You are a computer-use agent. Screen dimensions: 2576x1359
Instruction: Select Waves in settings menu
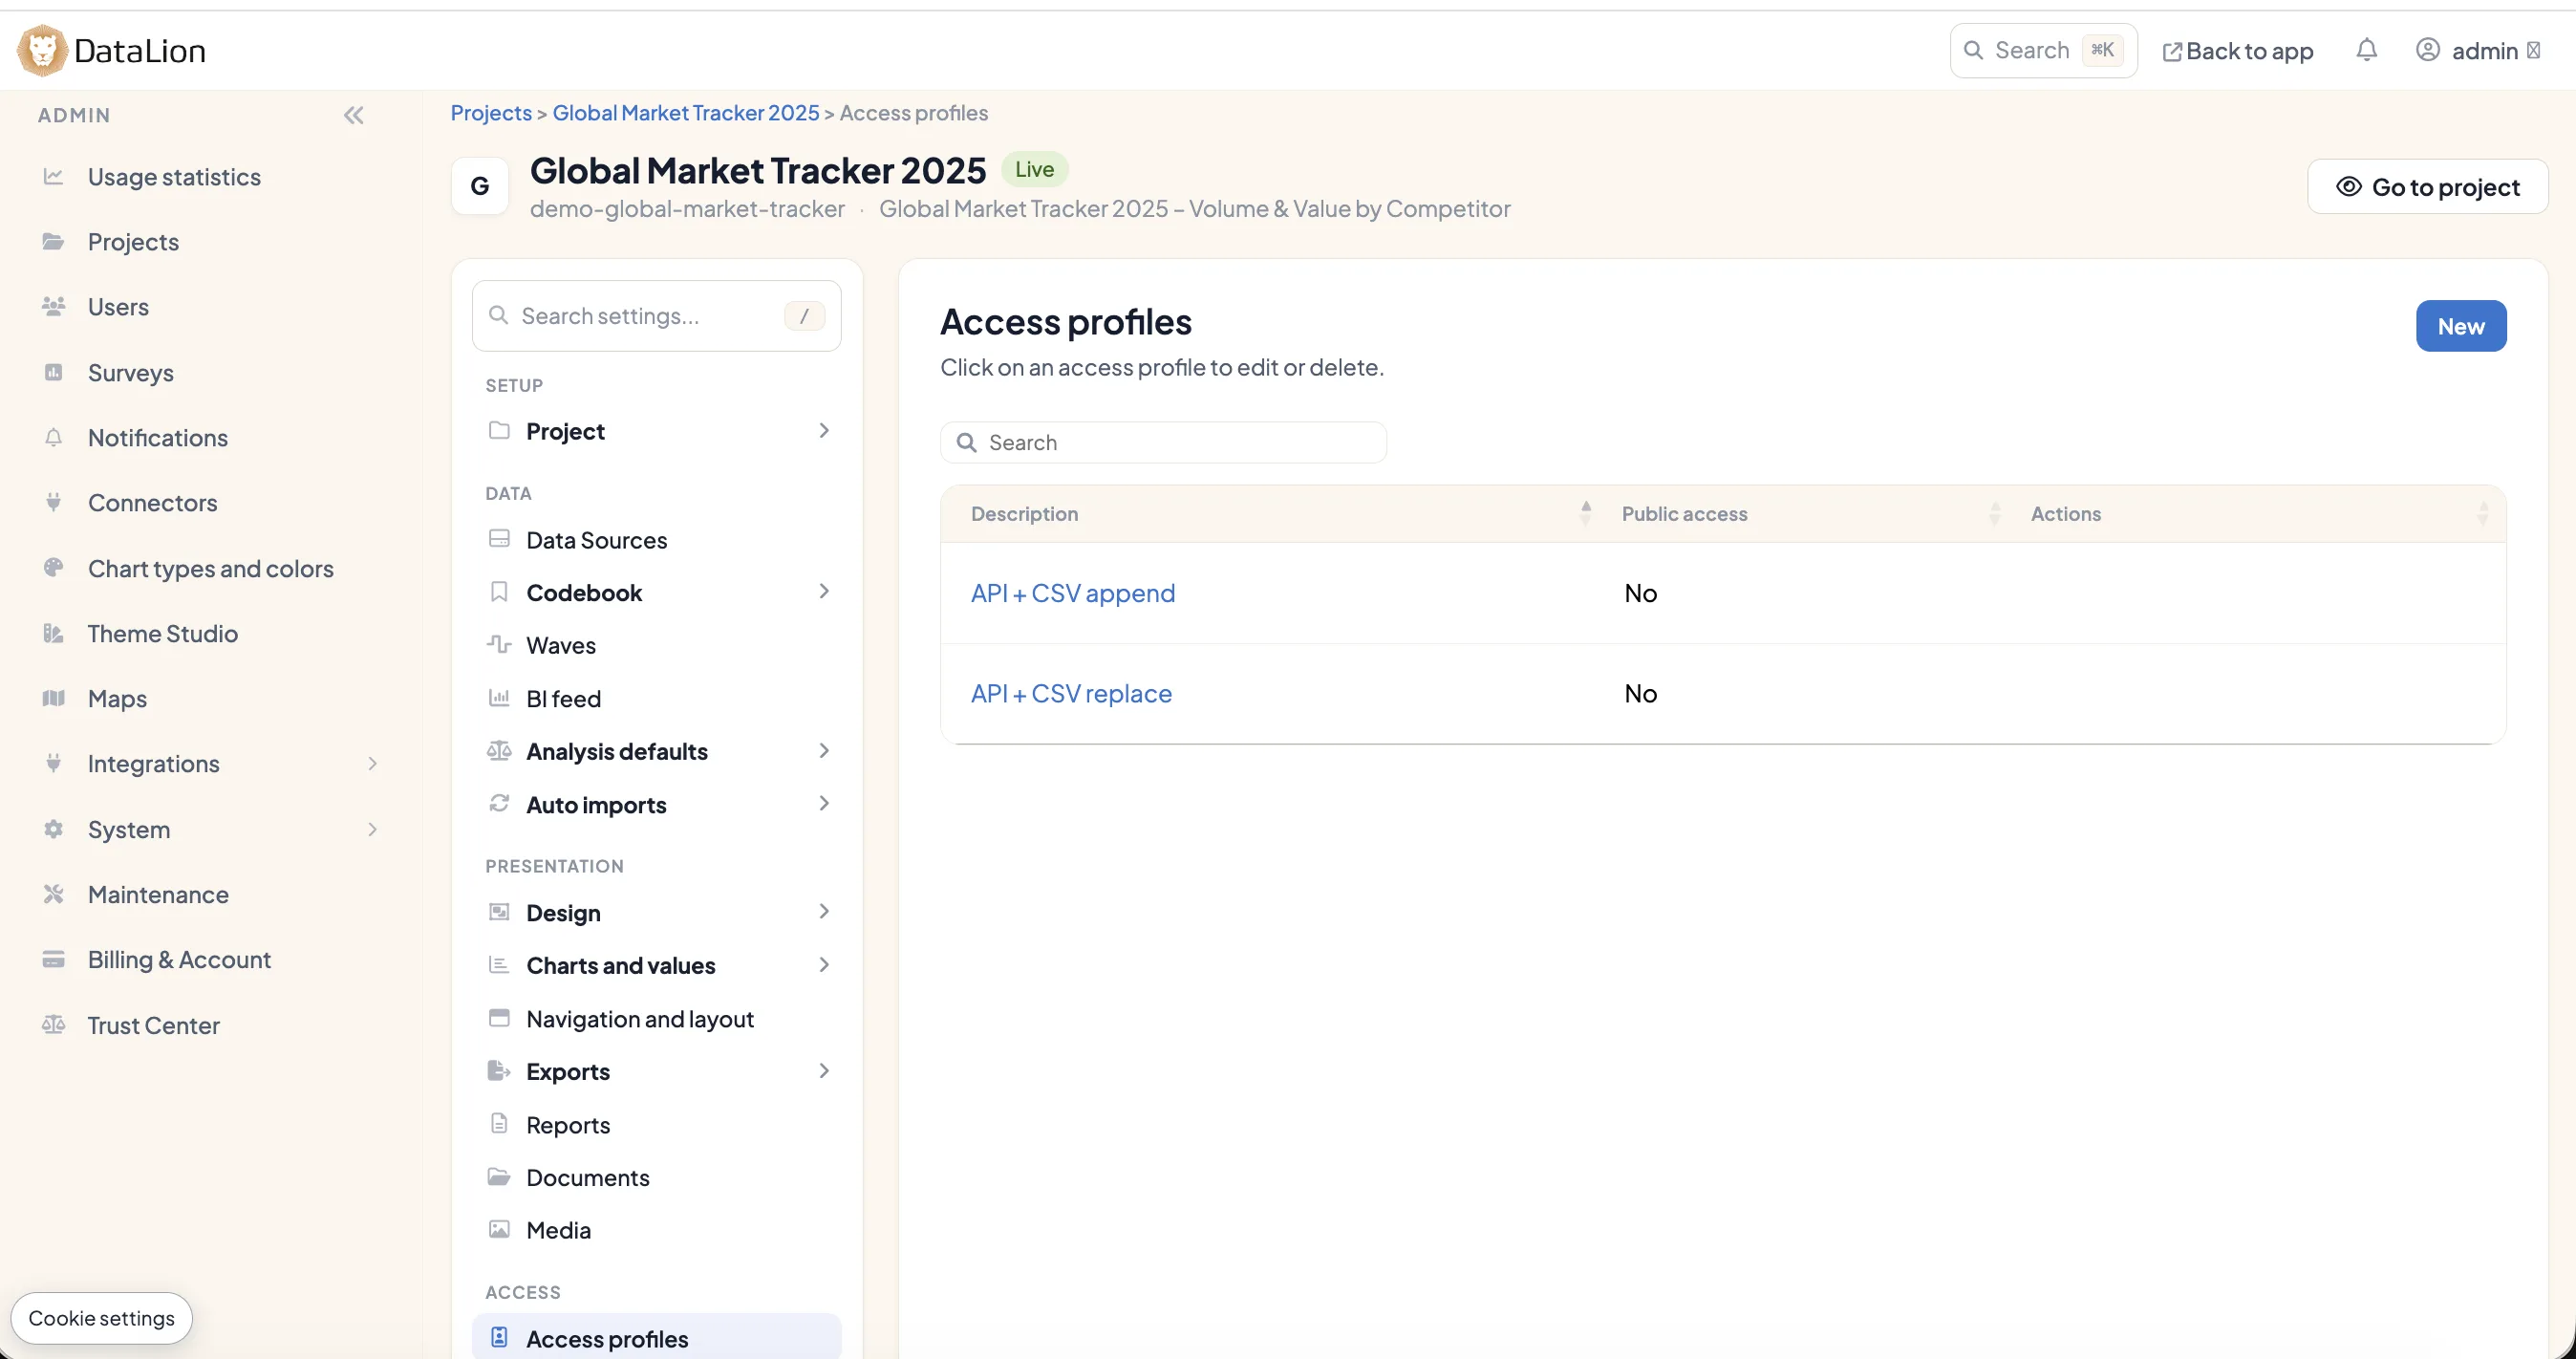[x=657, y=645]
